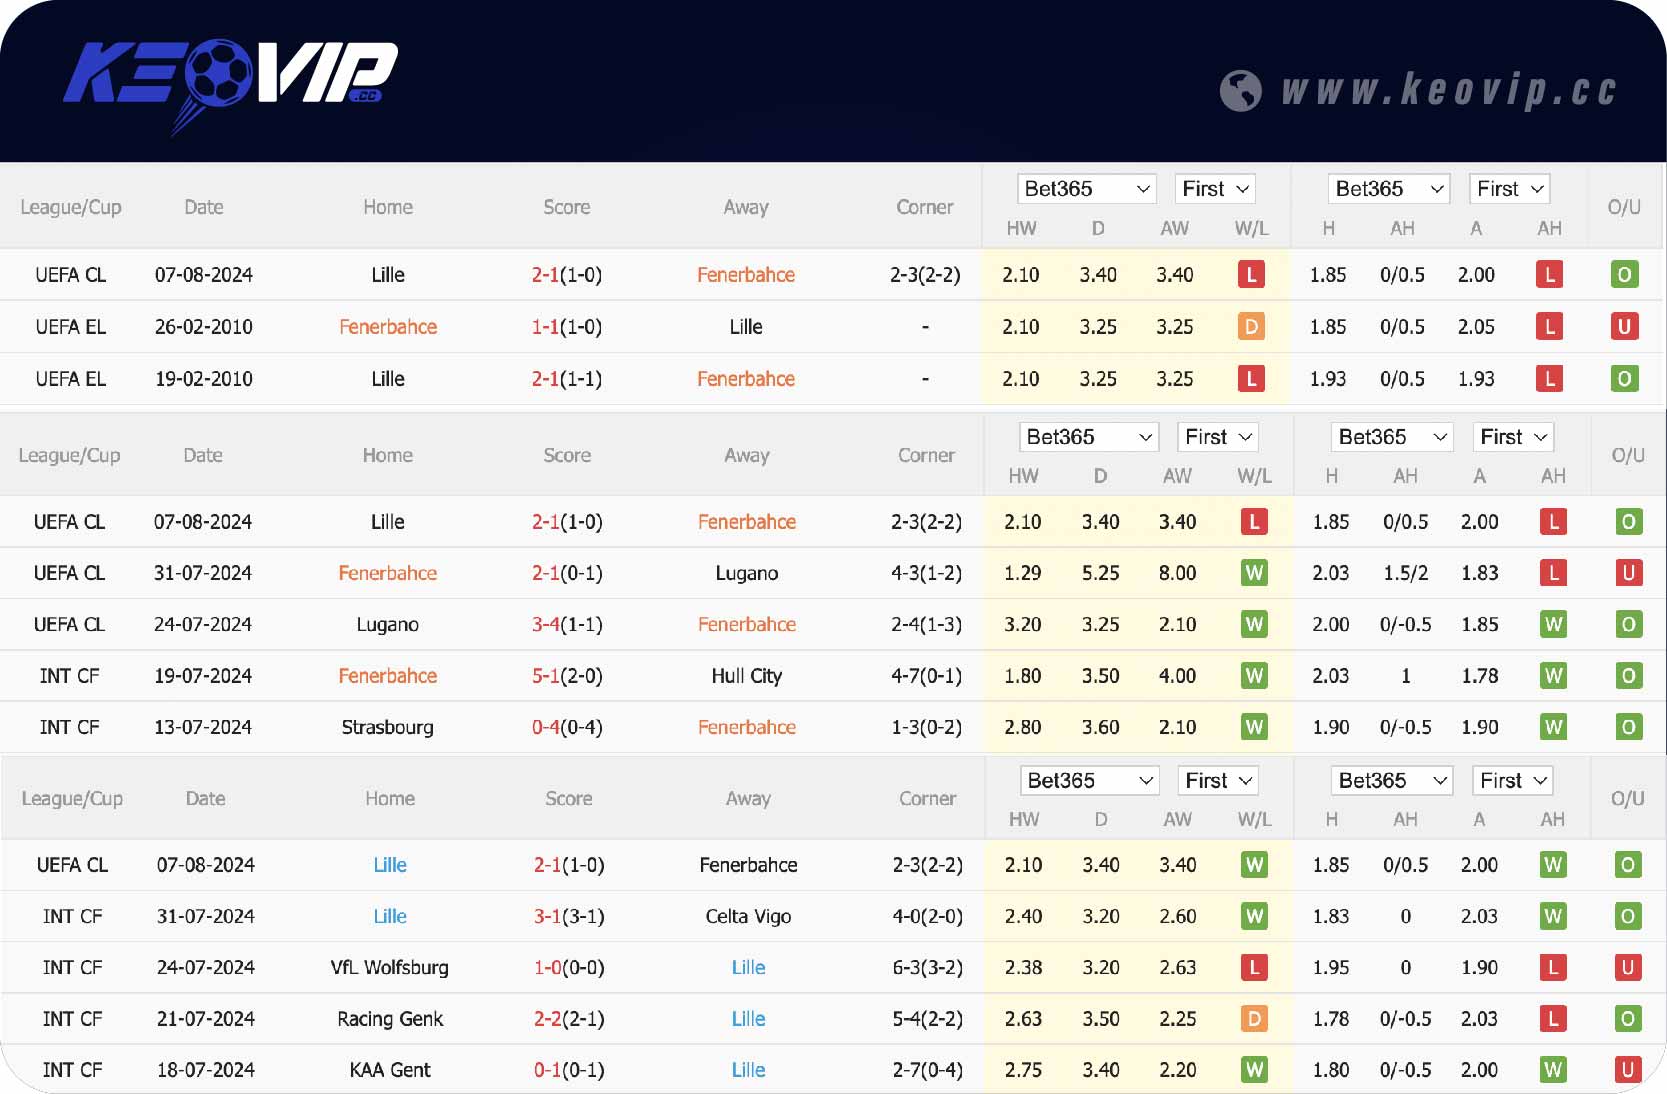
Task: Click the blue Lille link in Celta Vigo row
Action: [x=390, y=916]
